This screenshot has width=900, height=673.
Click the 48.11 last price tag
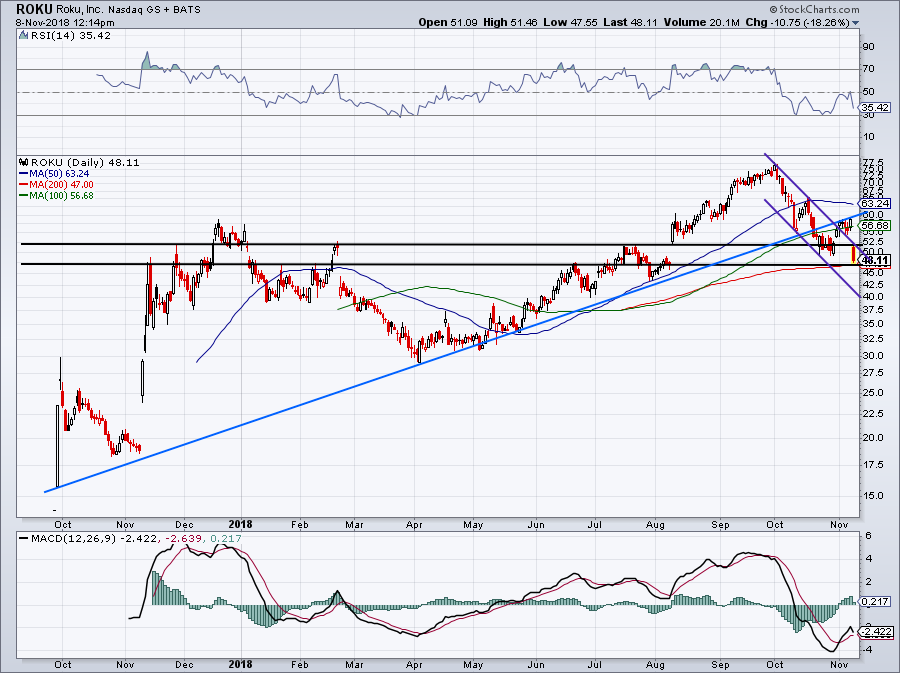[x=875, y=260]
